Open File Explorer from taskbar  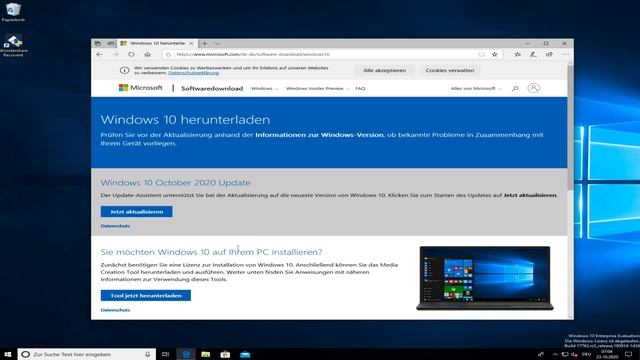[x=205, y=354]
